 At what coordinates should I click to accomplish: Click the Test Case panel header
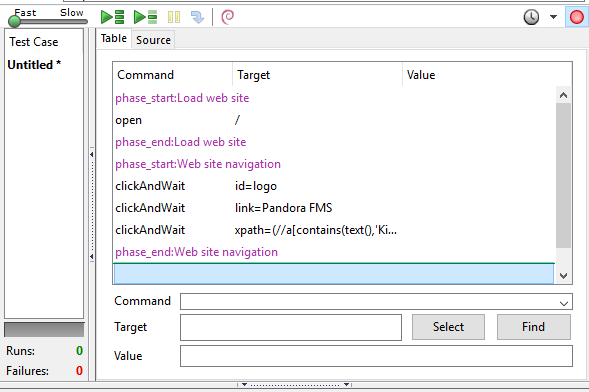pyautogui.click(x=34, y=42)
